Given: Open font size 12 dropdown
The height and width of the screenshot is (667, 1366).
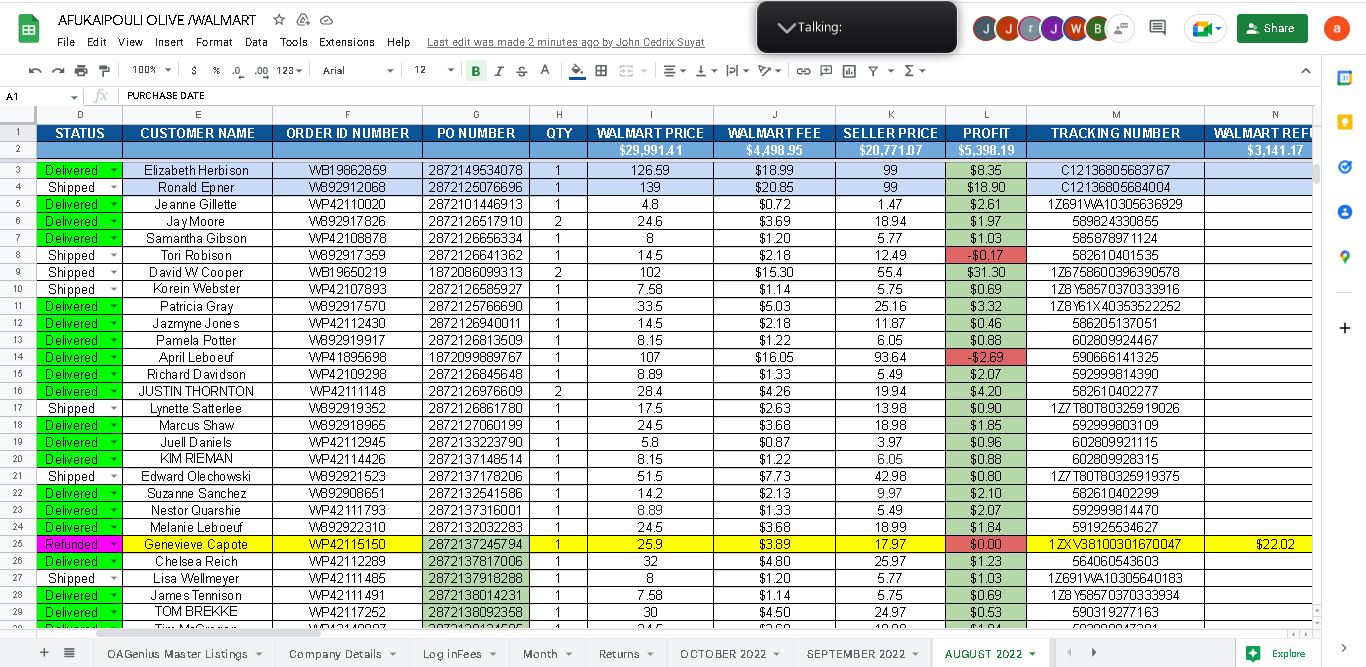Looking at the screenshot, I should tap(434, 71).
